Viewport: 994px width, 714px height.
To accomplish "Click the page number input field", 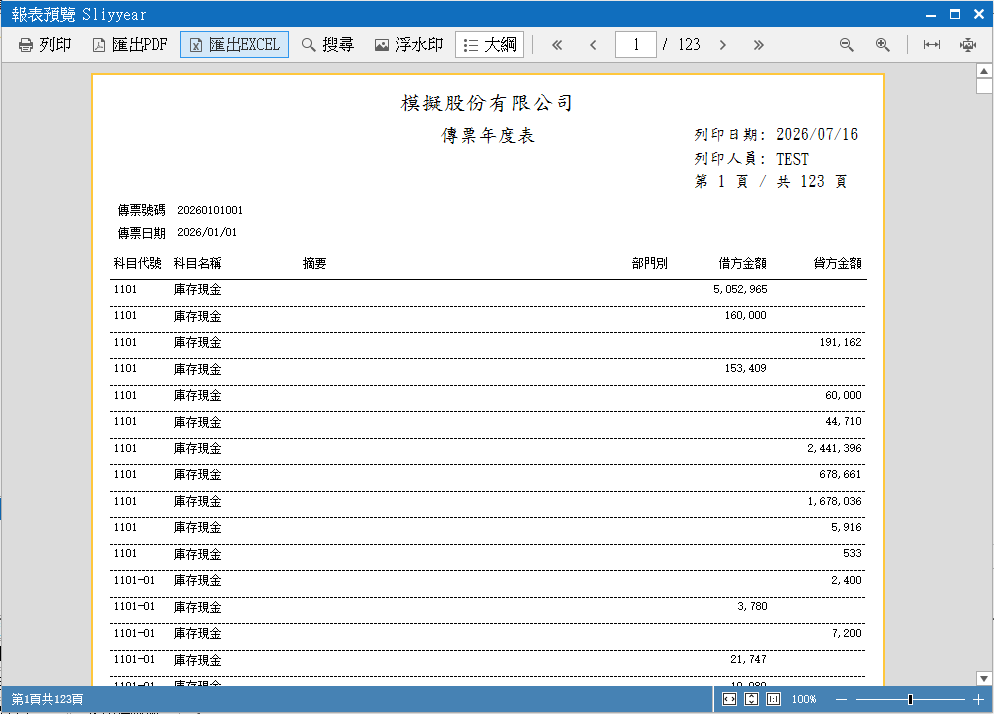I will click(636, 44).
